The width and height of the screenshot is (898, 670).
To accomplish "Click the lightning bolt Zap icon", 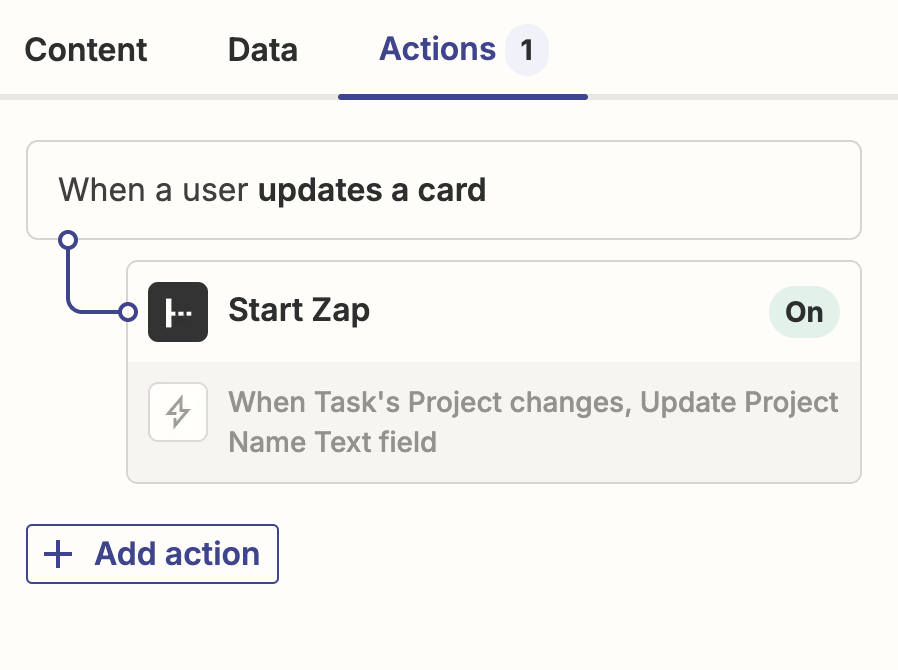I will (x=178, y=412).
